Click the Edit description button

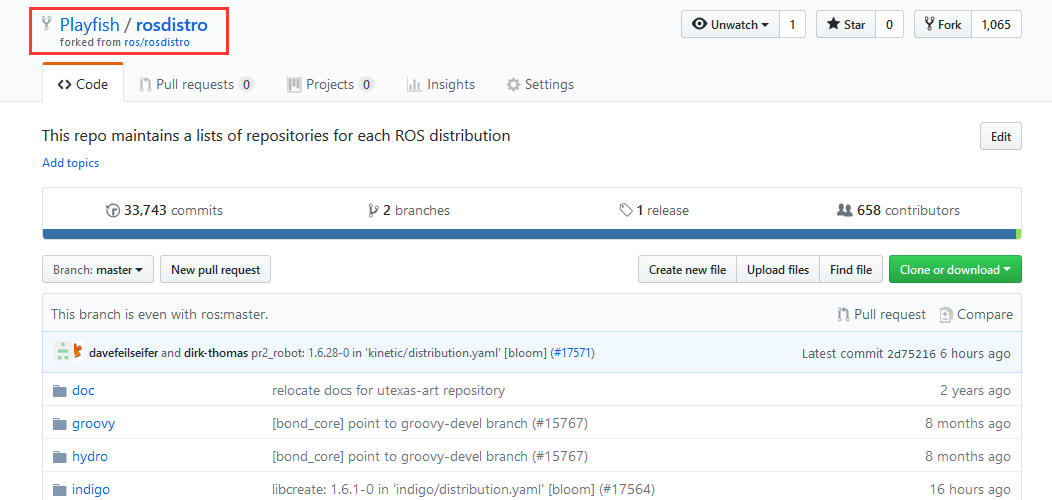pos(1000,136)
